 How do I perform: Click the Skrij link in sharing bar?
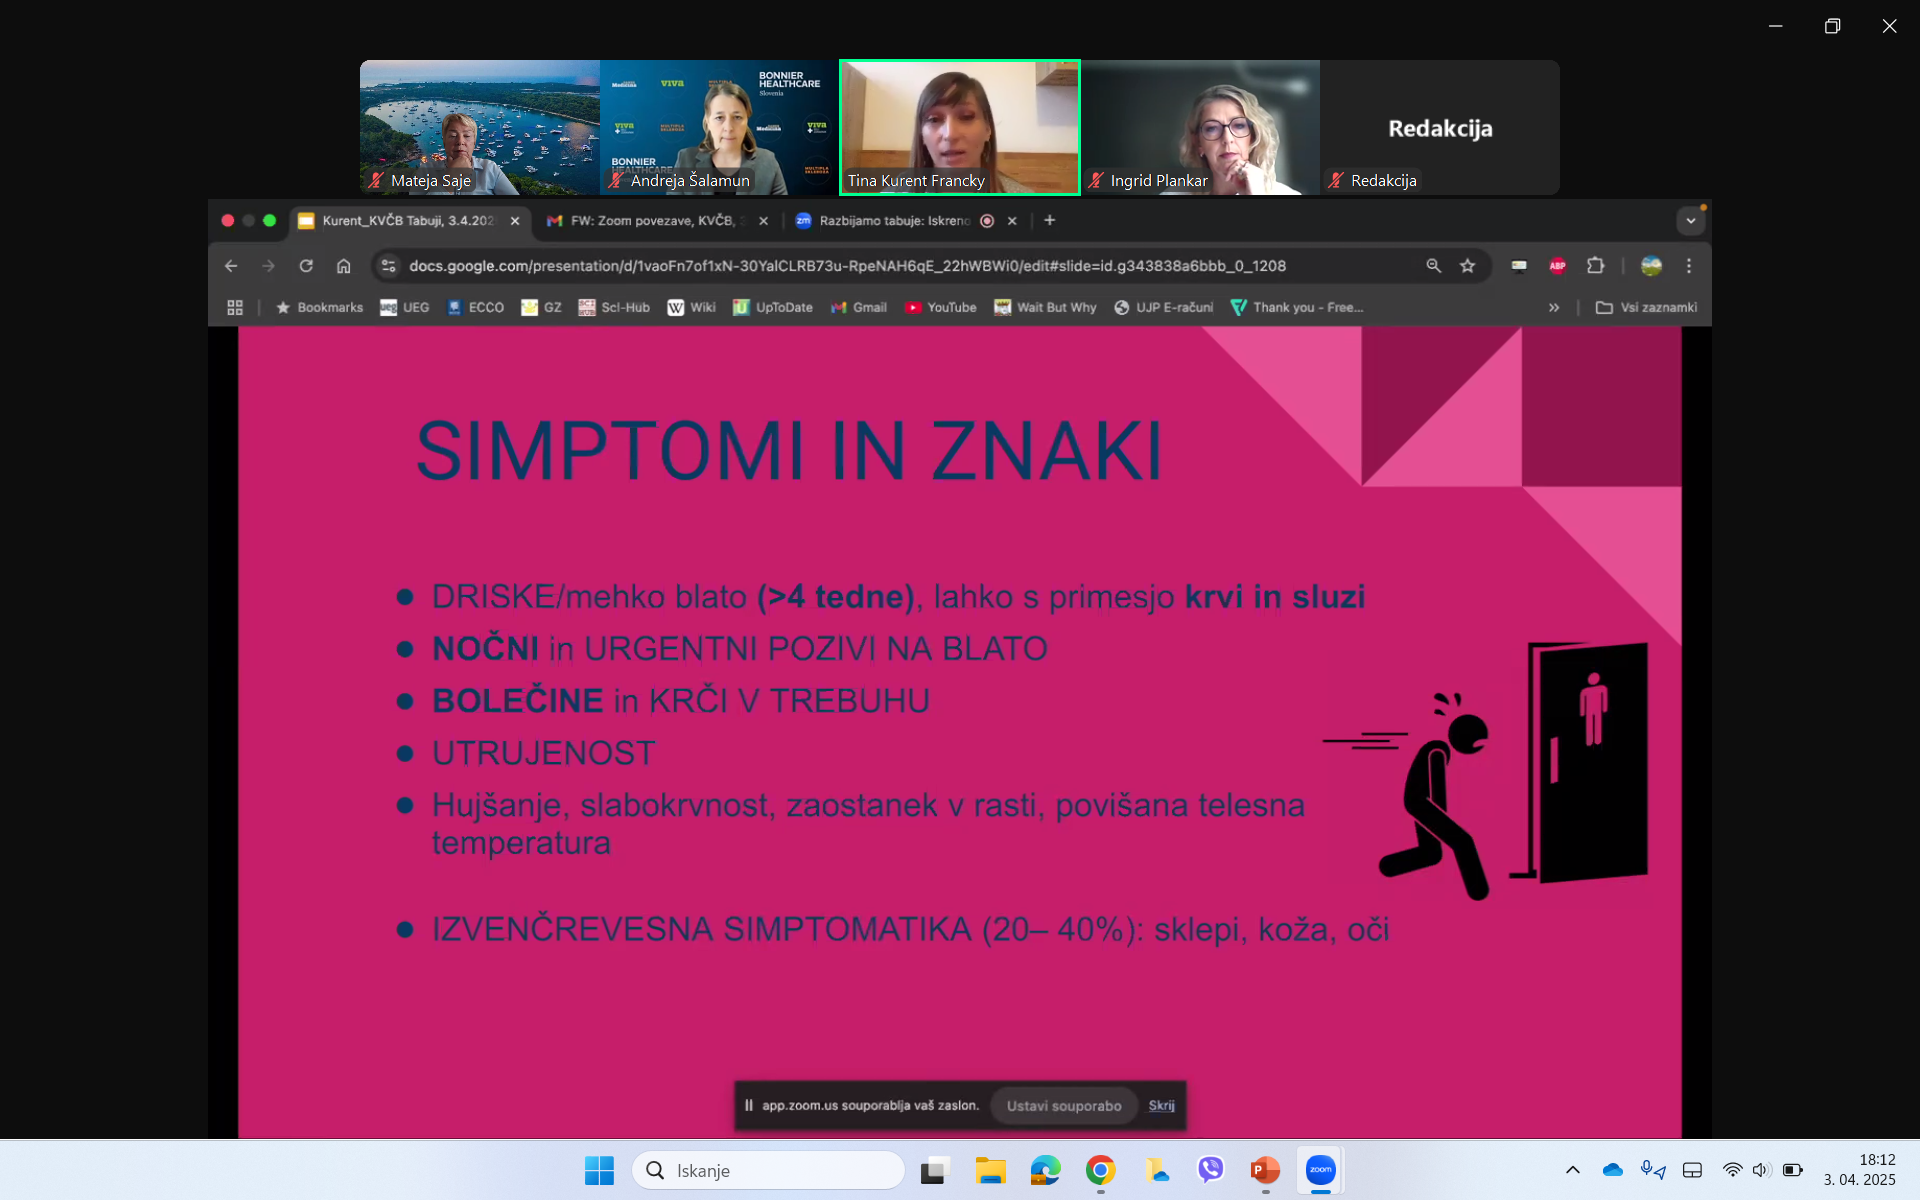1161,1106
